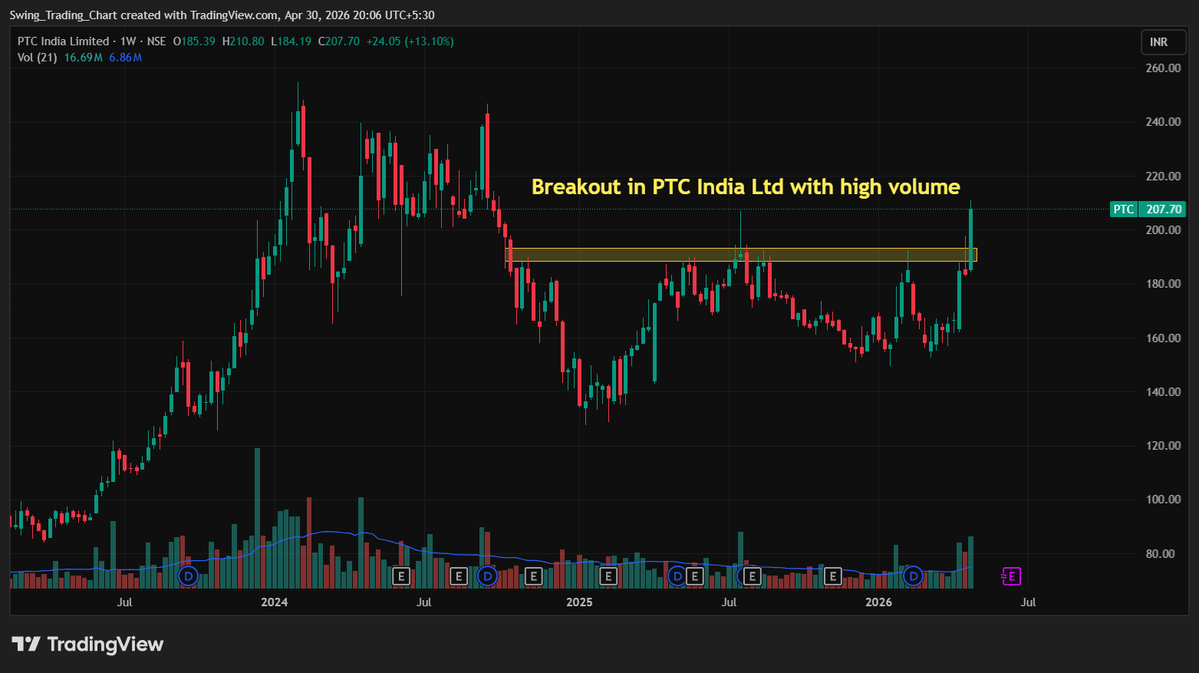Click the dividend D marker before 2024
The width and height of the screenshot is (1199, 673).
click(188, 576)
